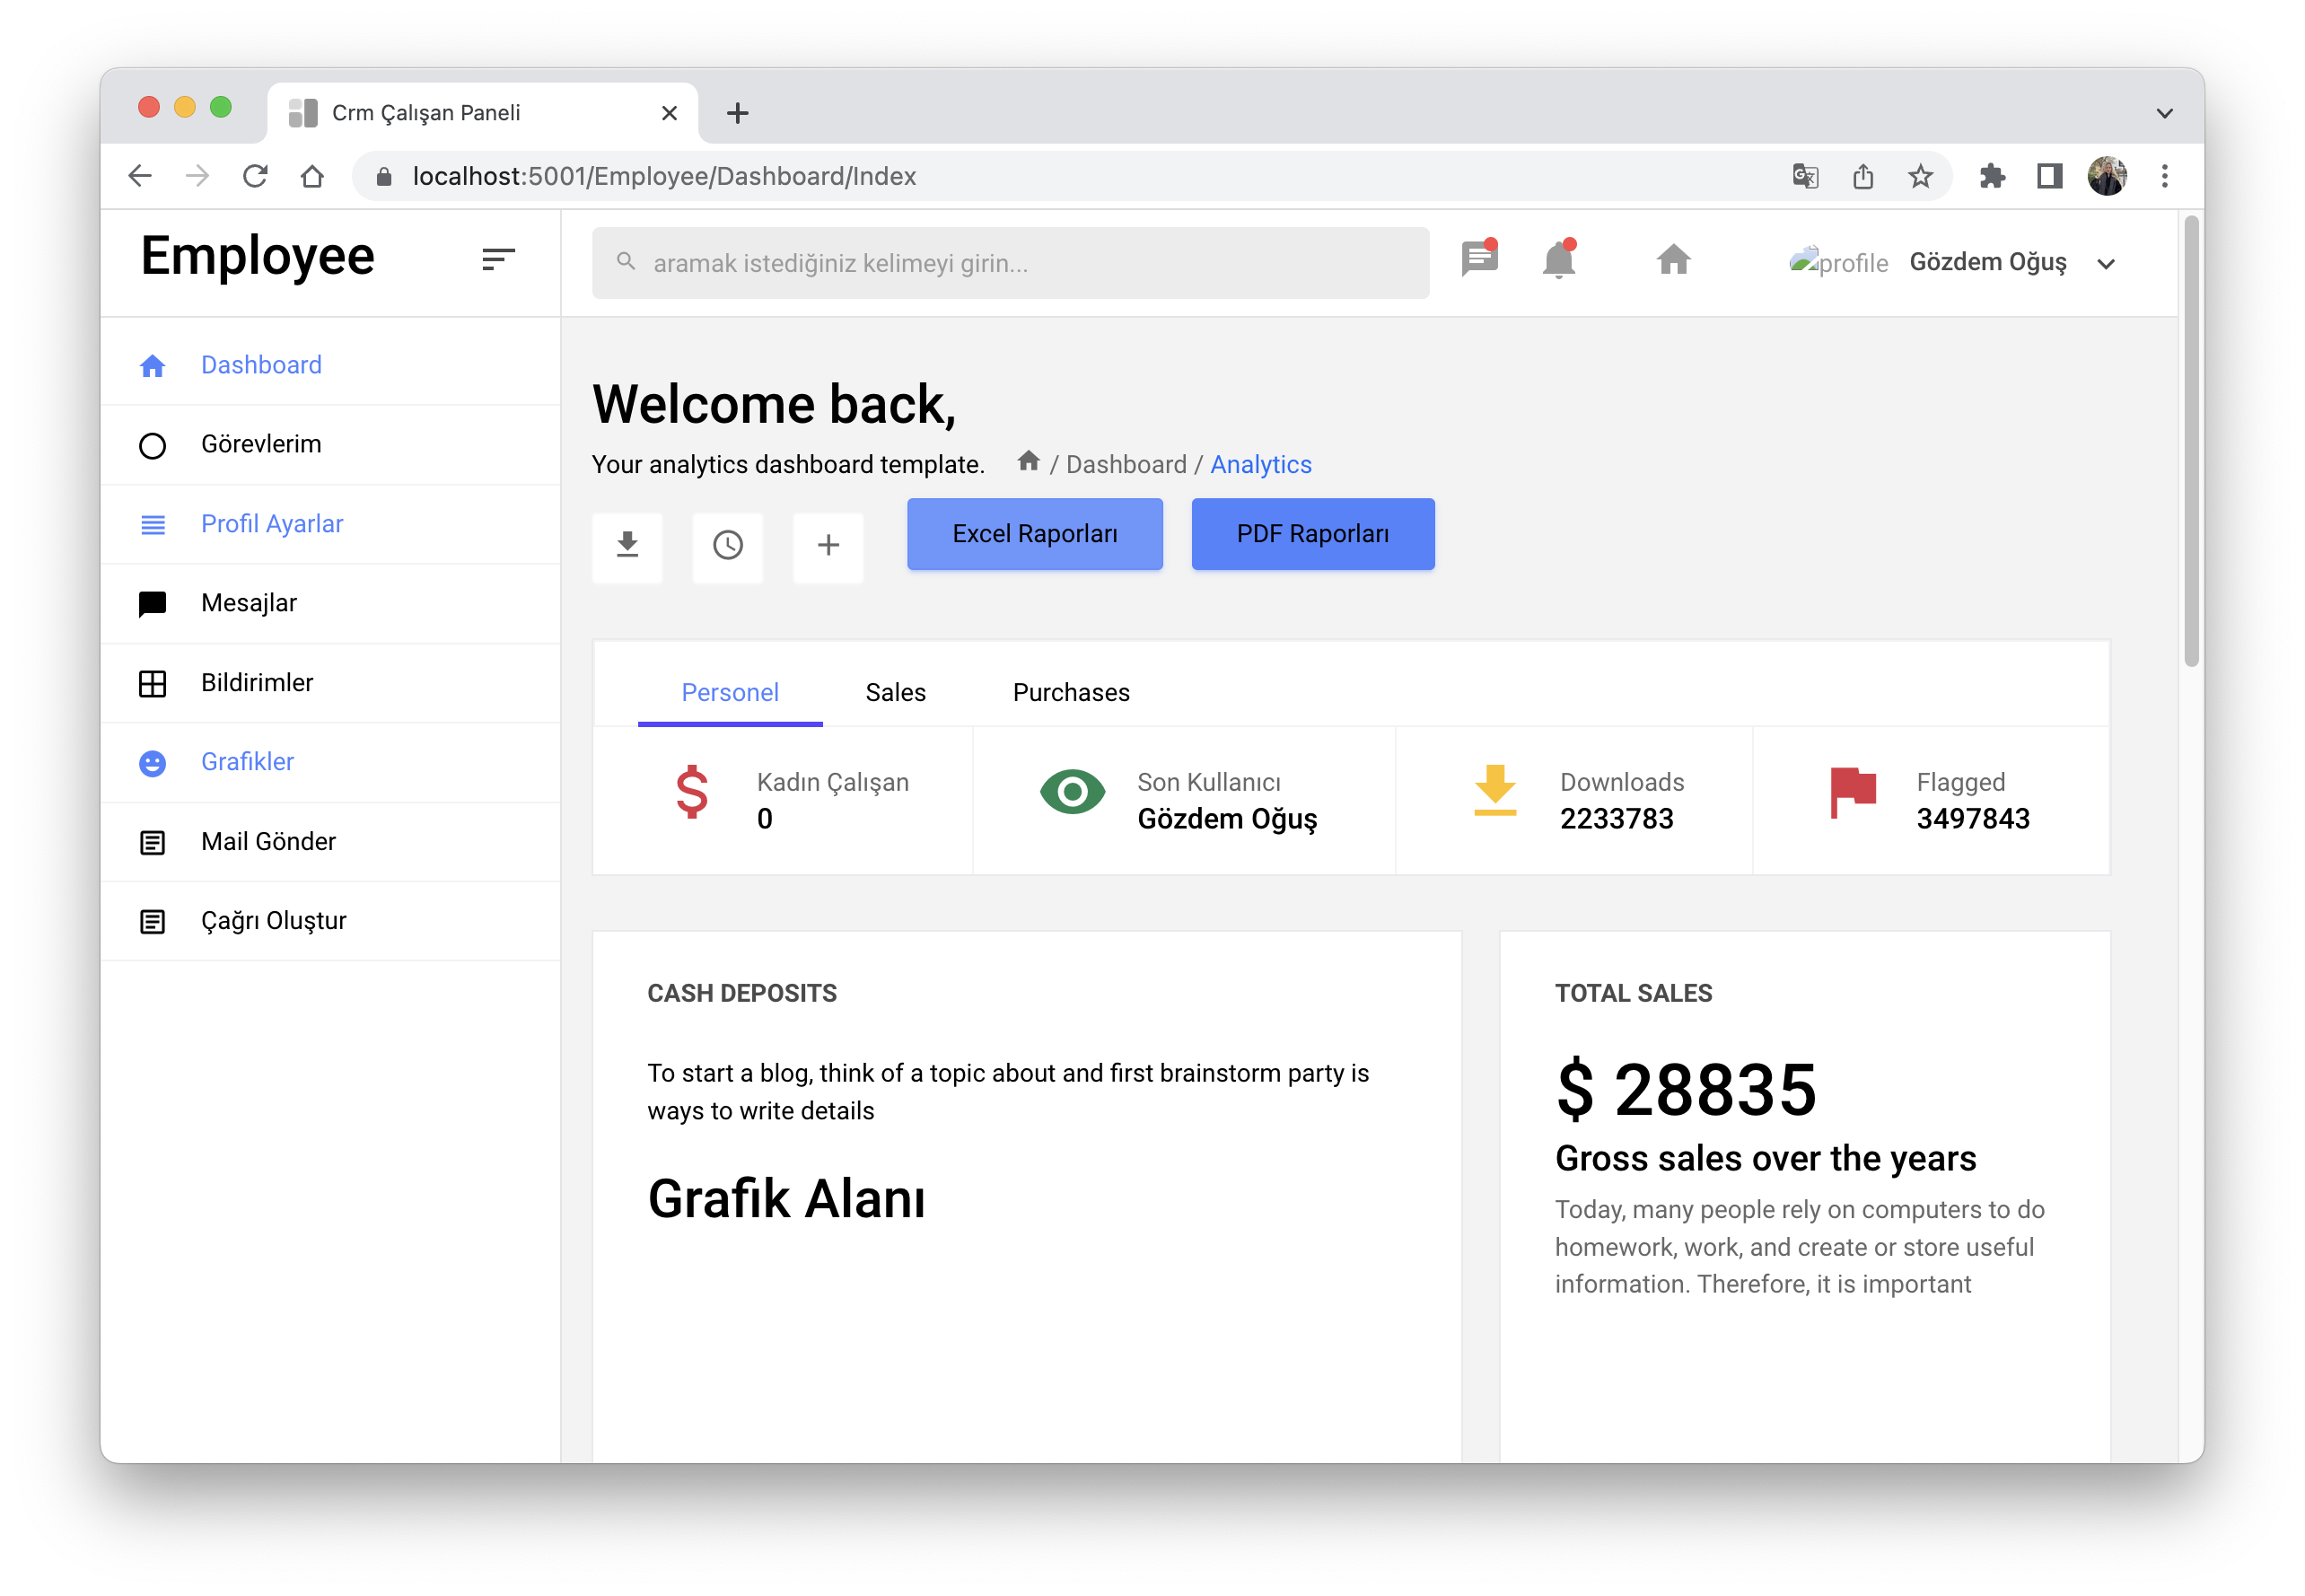Toggle the sidebar with hamburger menu icon
Screen dimensions: 2305x1596
(x=498, y=259)
